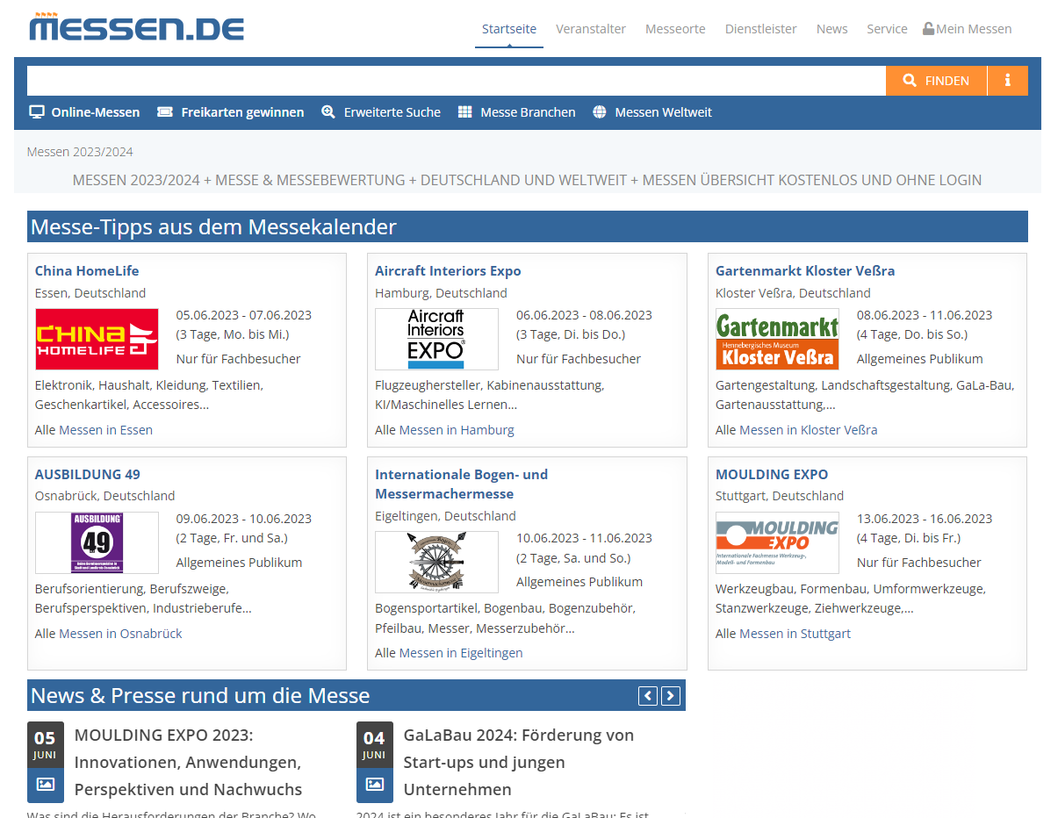The image size is (1058, 818).
Task: Select the Startseite tab
Action: click(x=509, y=29)
